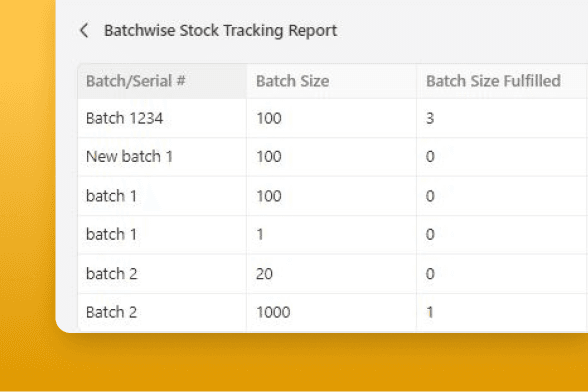Select the Batch 1234 row cell

point(162,119)
